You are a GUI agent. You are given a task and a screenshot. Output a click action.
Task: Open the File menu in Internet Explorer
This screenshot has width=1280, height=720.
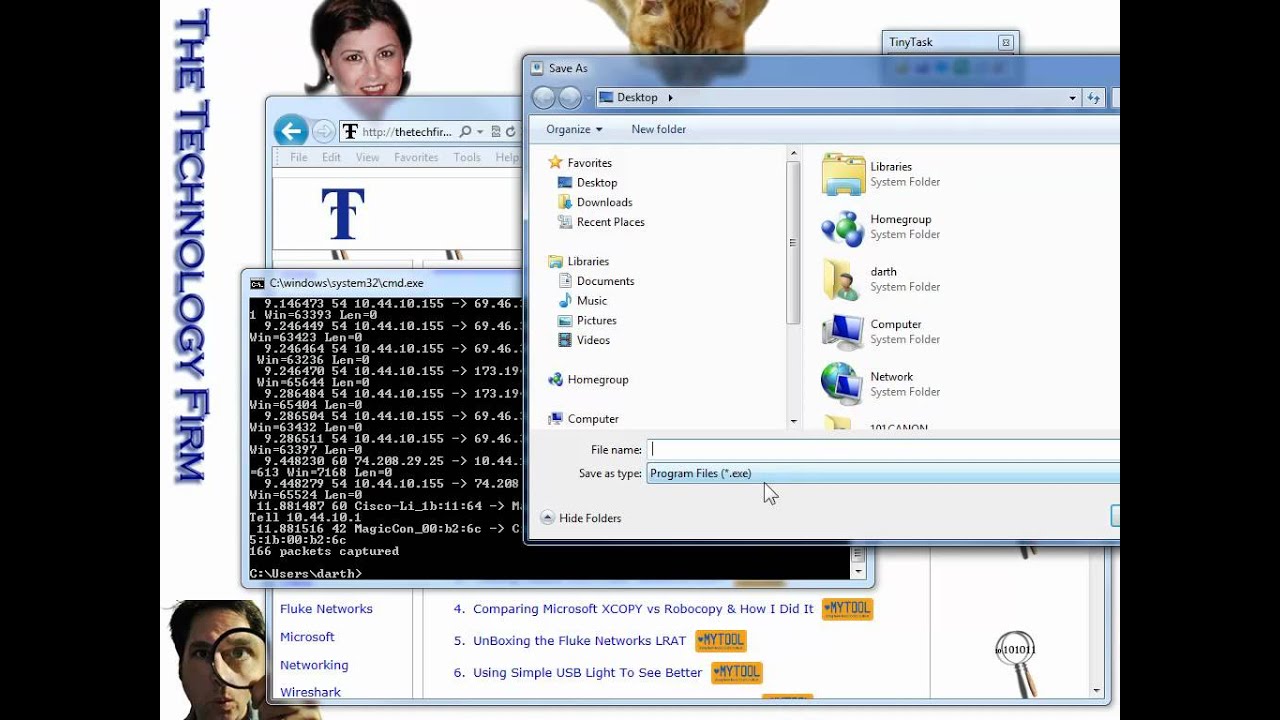click(x=299, y=157)
